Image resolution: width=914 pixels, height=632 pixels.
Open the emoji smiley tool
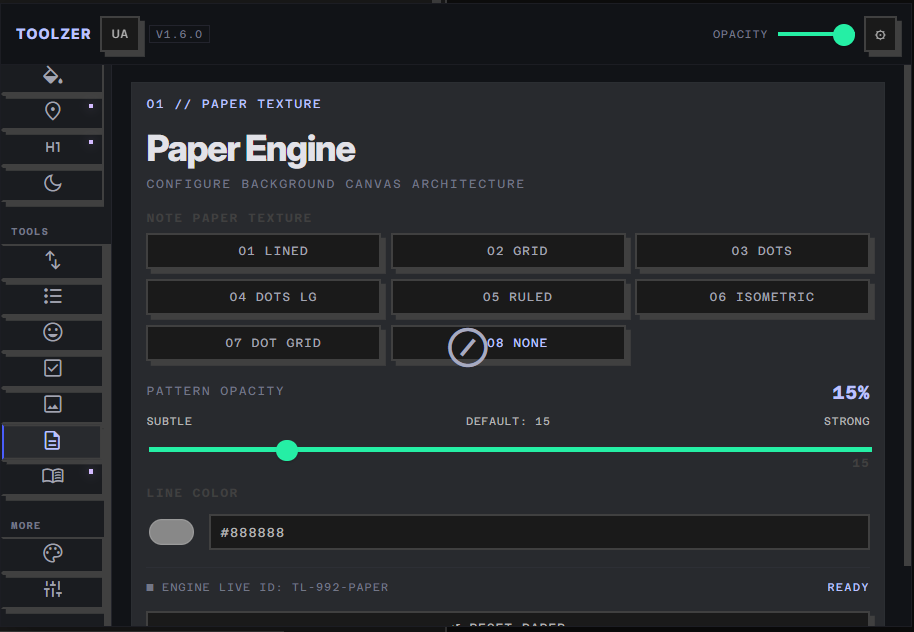tap(52, 332)
